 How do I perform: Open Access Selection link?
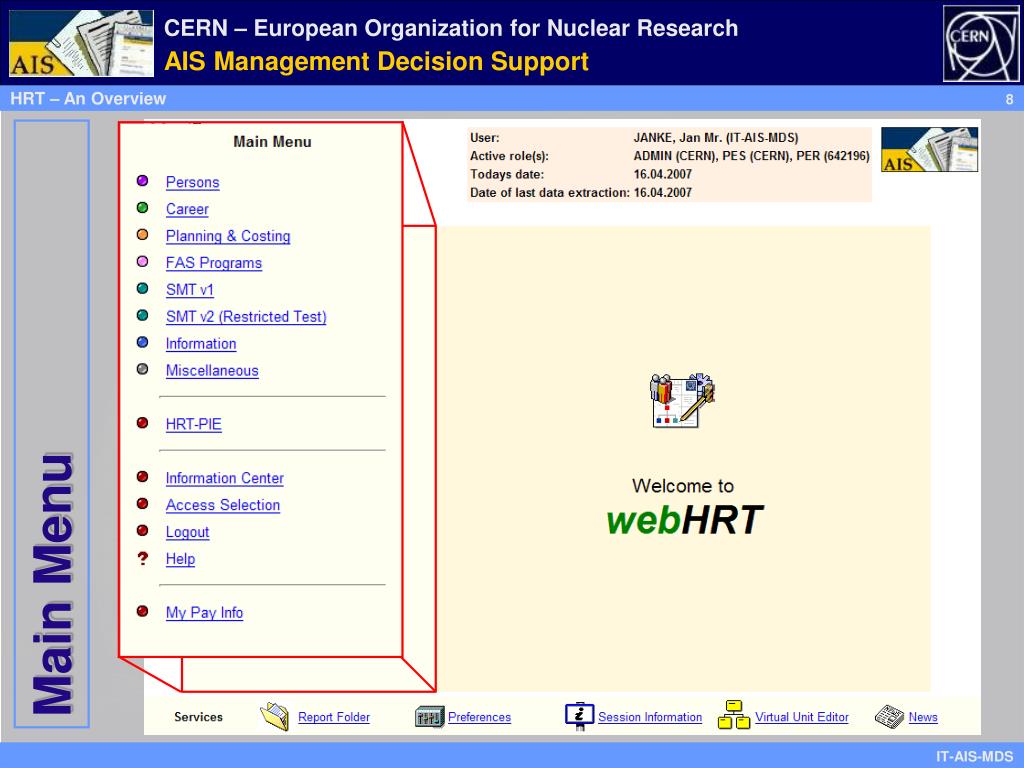[223, 505]
